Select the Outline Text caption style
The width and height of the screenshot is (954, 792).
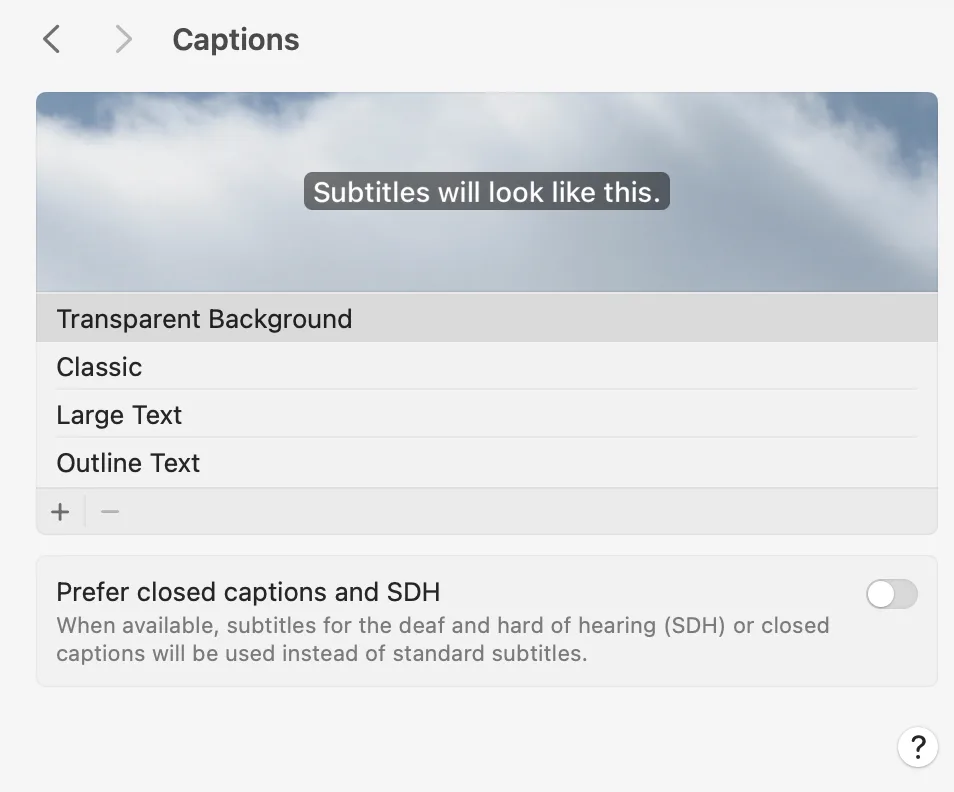128,463
